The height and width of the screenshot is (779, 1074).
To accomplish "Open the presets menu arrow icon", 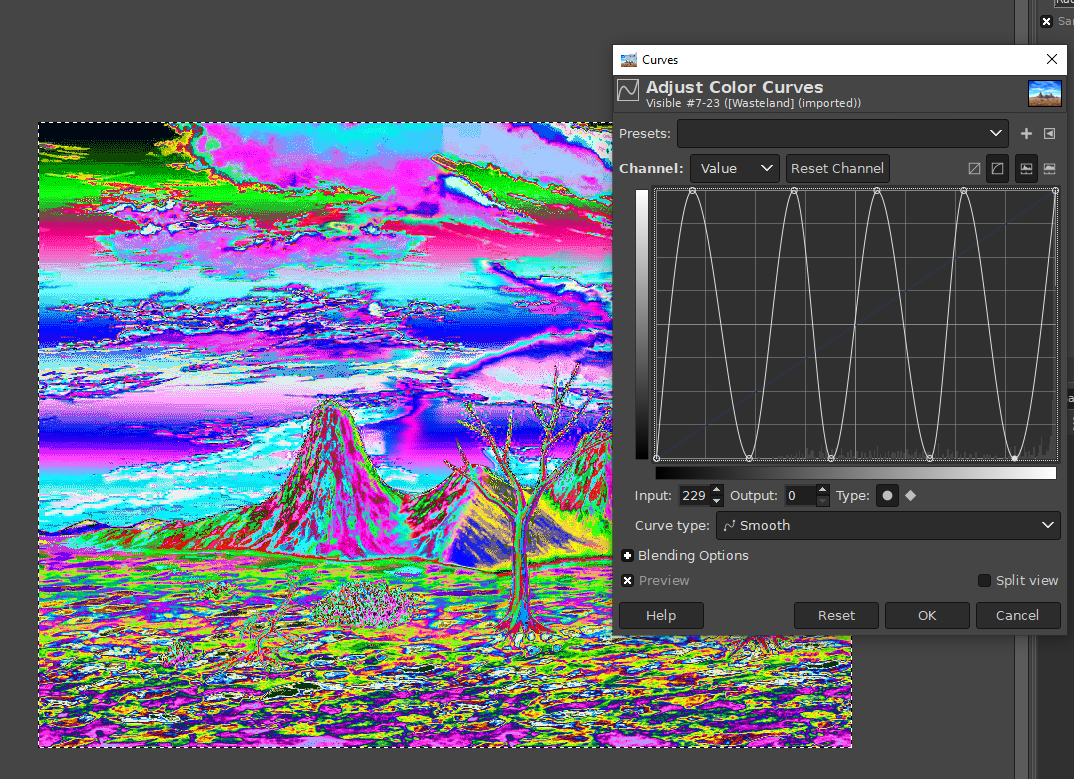I will (x=1049, y=134).
